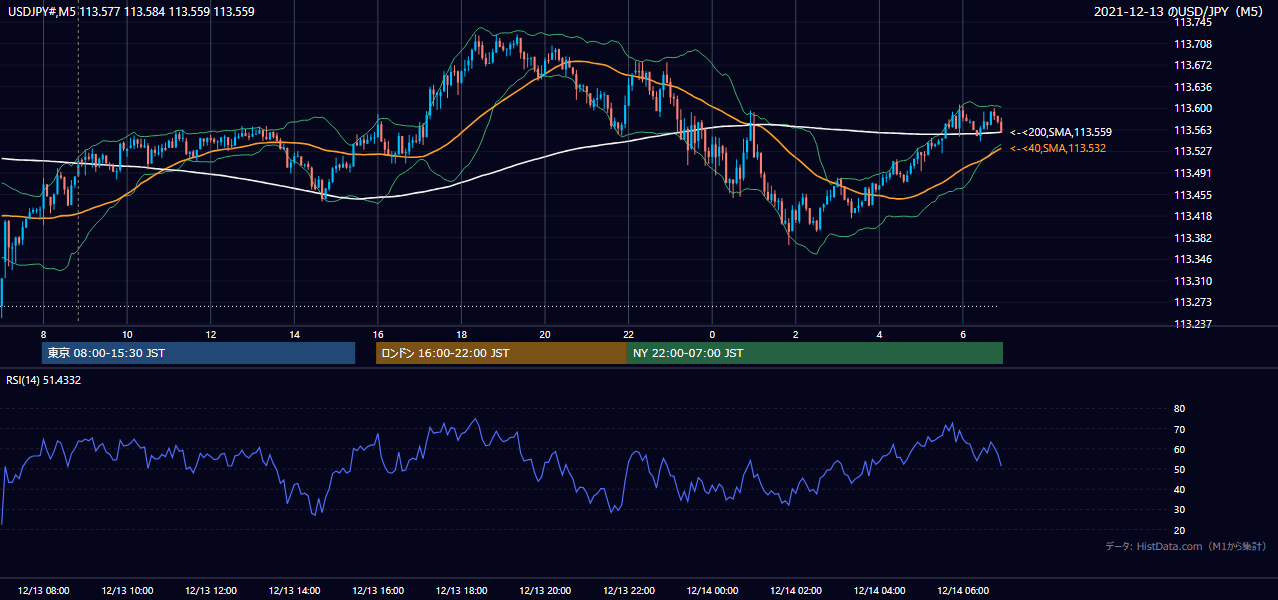Click price axis value 113.745
1278x600 pixels.
point(1192,22)
